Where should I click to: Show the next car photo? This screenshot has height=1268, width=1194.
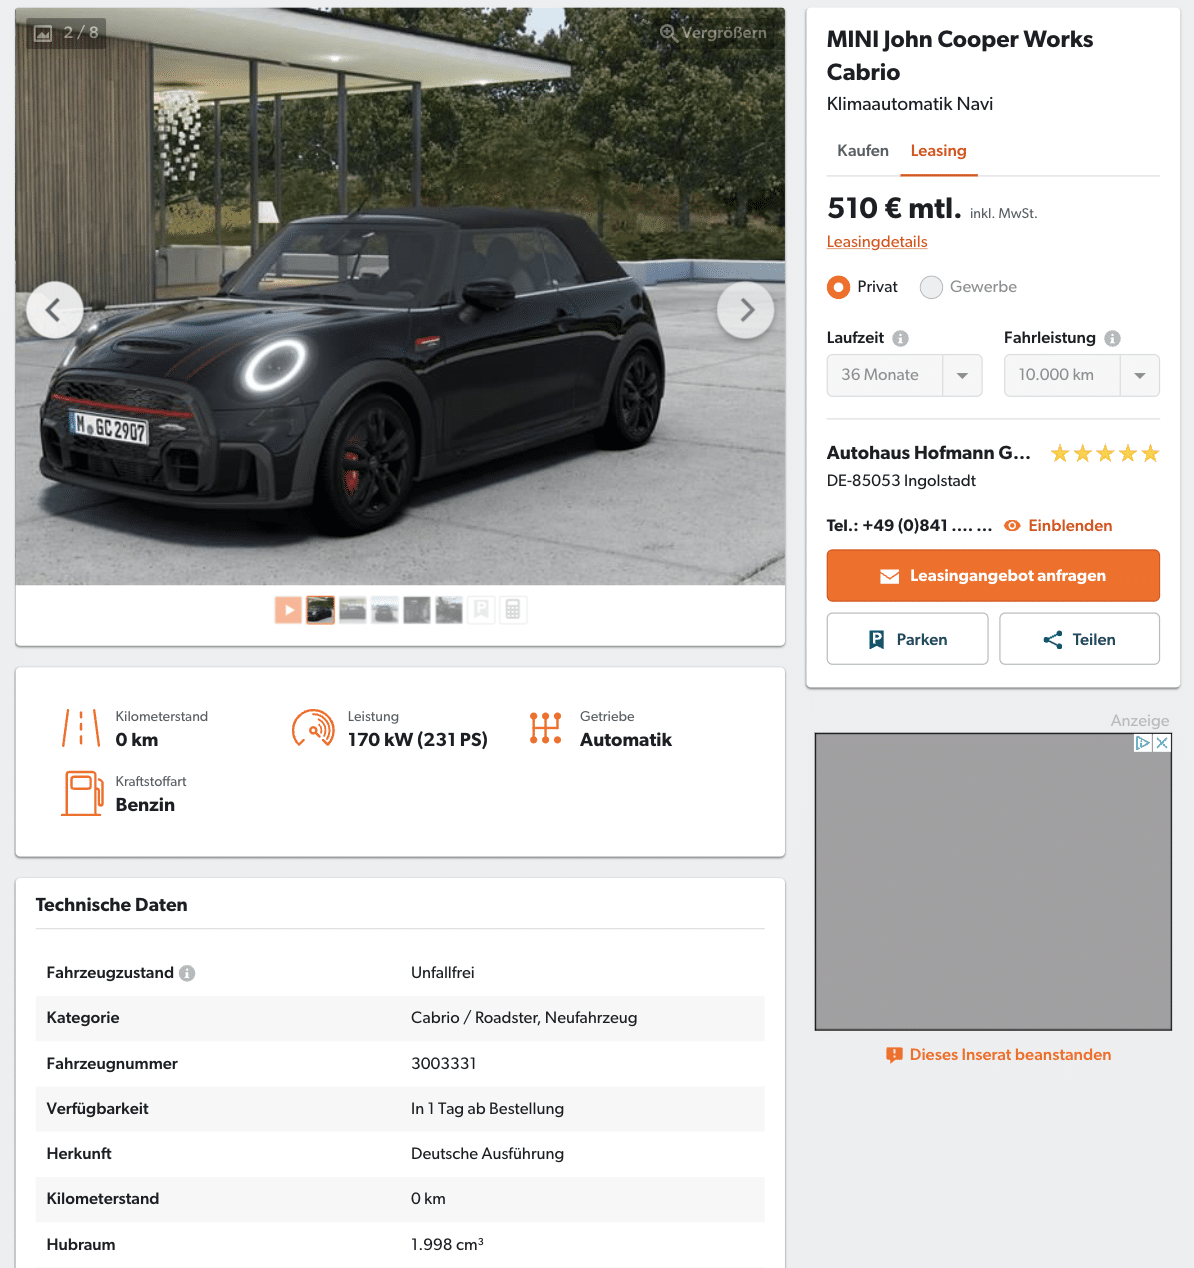[x=746, y=310]
